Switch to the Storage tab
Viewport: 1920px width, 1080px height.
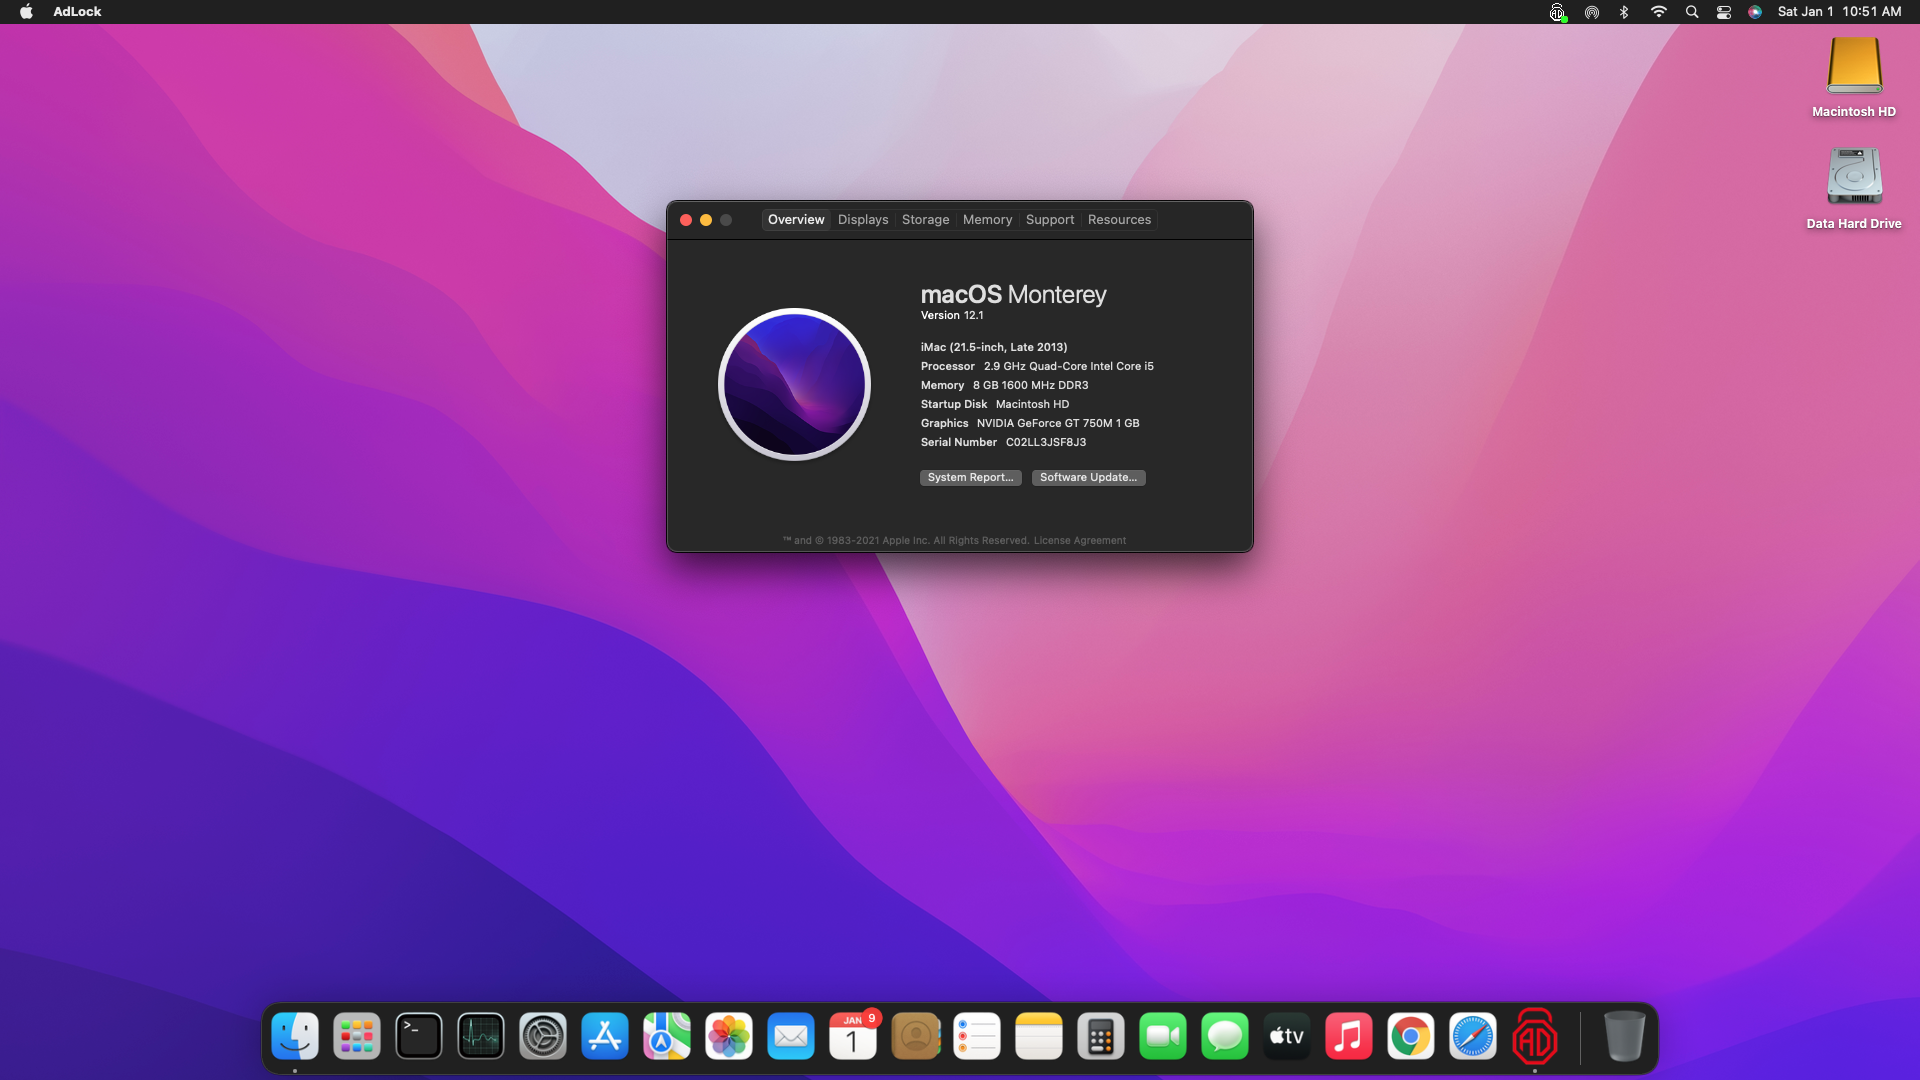925,220
